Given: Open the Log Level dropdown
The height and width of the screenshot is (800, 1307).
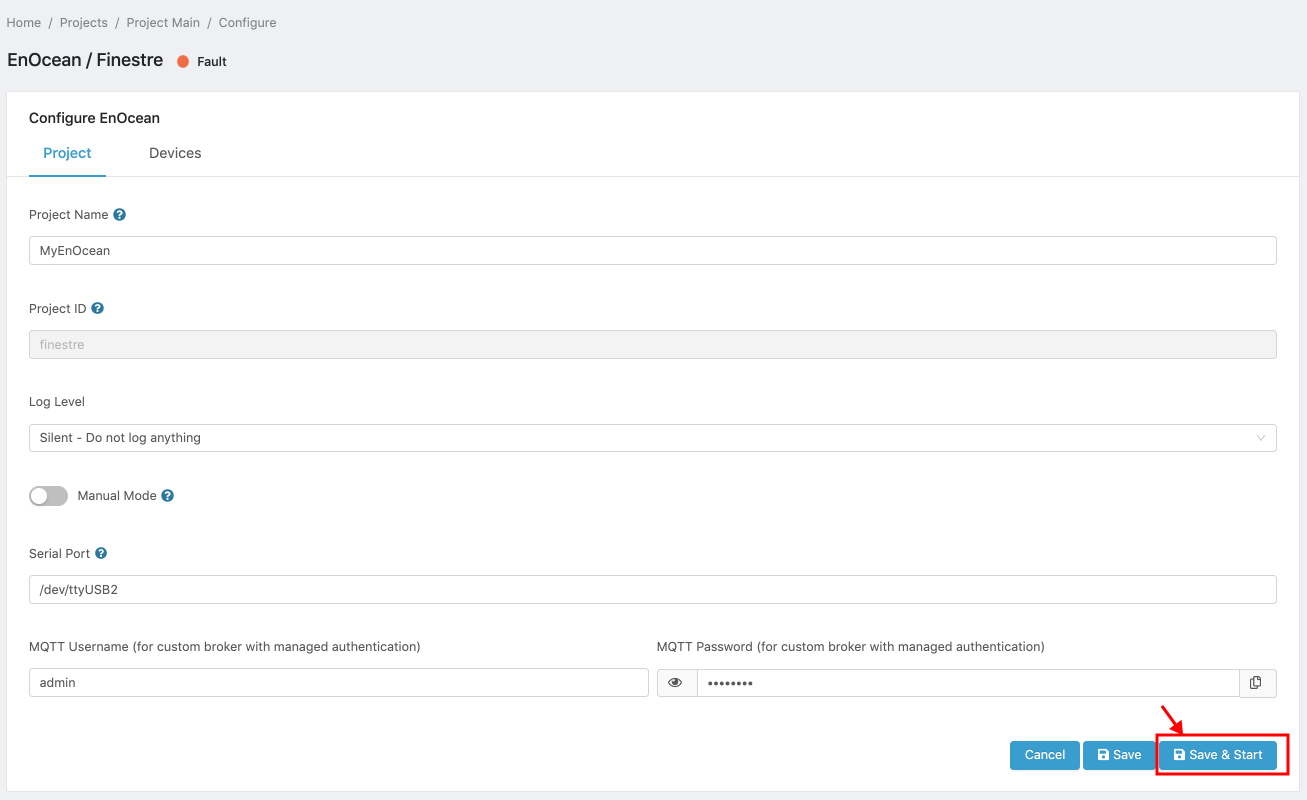Looking at the screenshot, I should point(653,438).
